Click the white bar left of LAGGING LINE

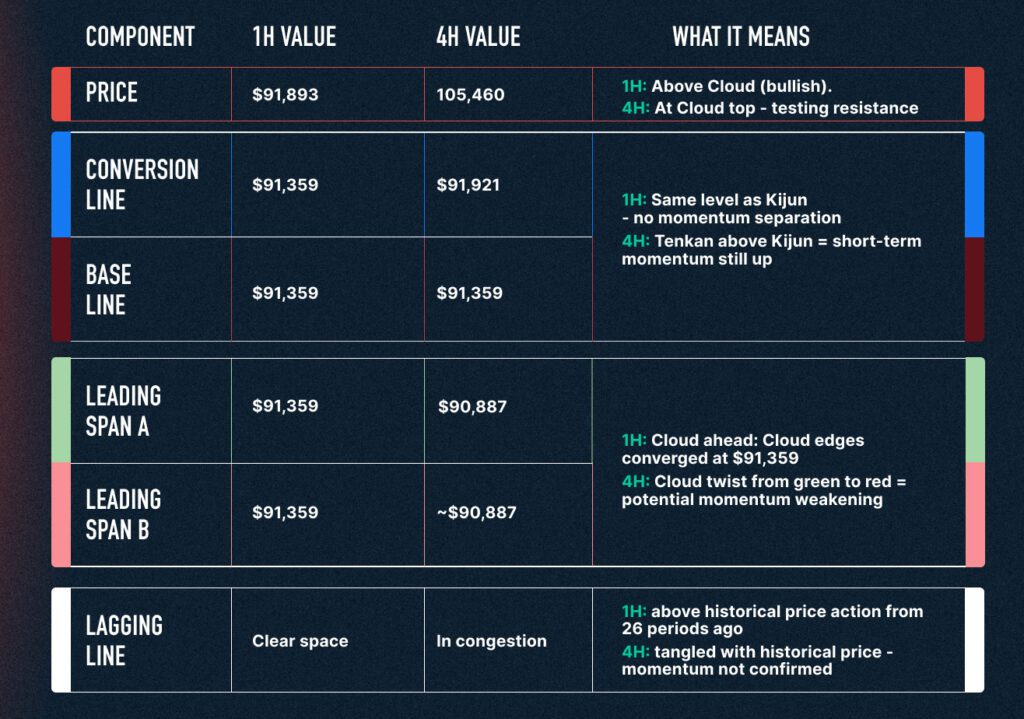point(61,640)
